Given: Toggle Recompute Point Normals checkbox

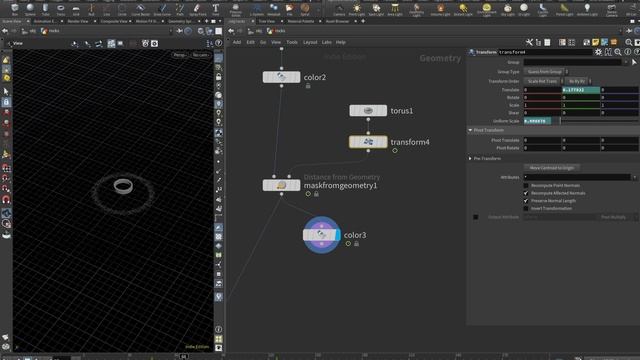Looking at the screenshot, I should point(526,185).
